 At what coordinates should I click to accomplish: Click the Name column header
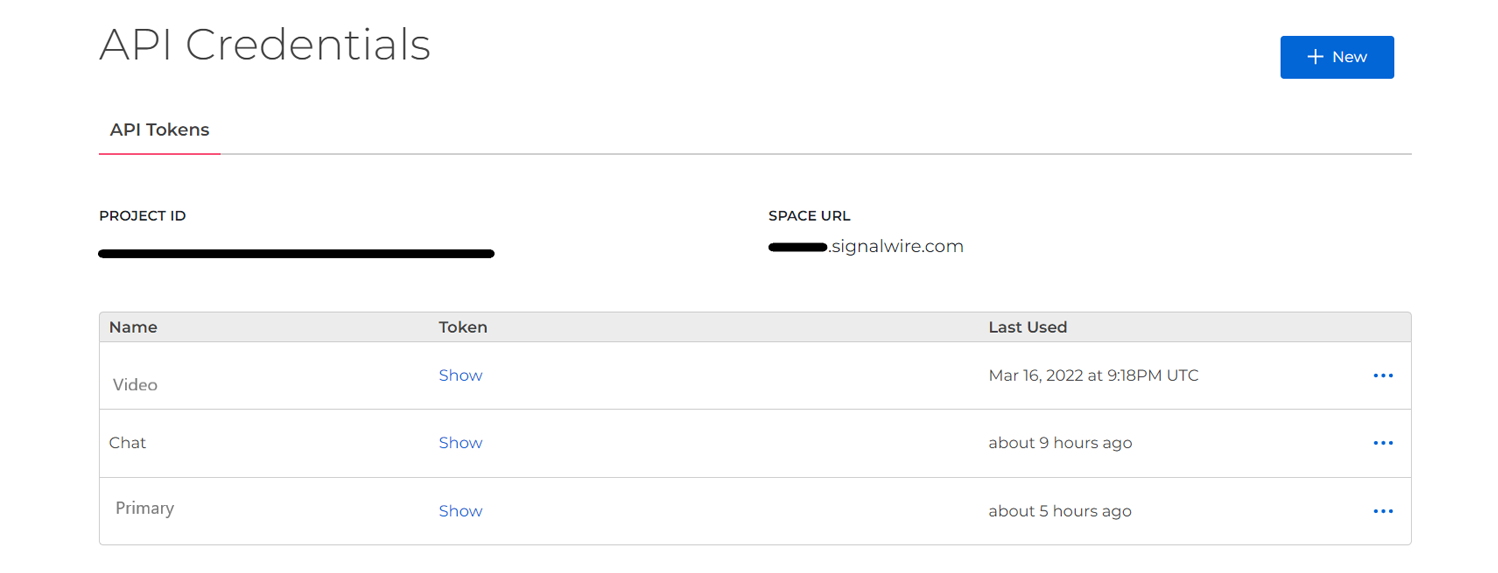click(x=133, y=327)
